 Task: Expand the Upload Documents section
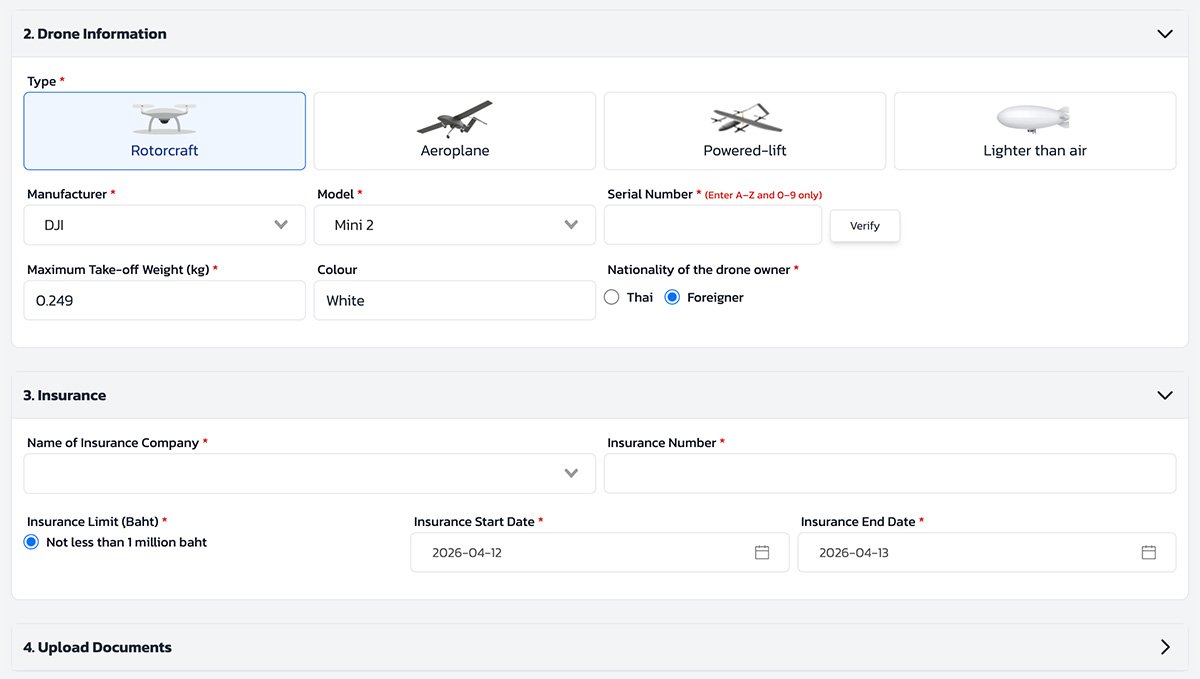(x=1164, y=647)
